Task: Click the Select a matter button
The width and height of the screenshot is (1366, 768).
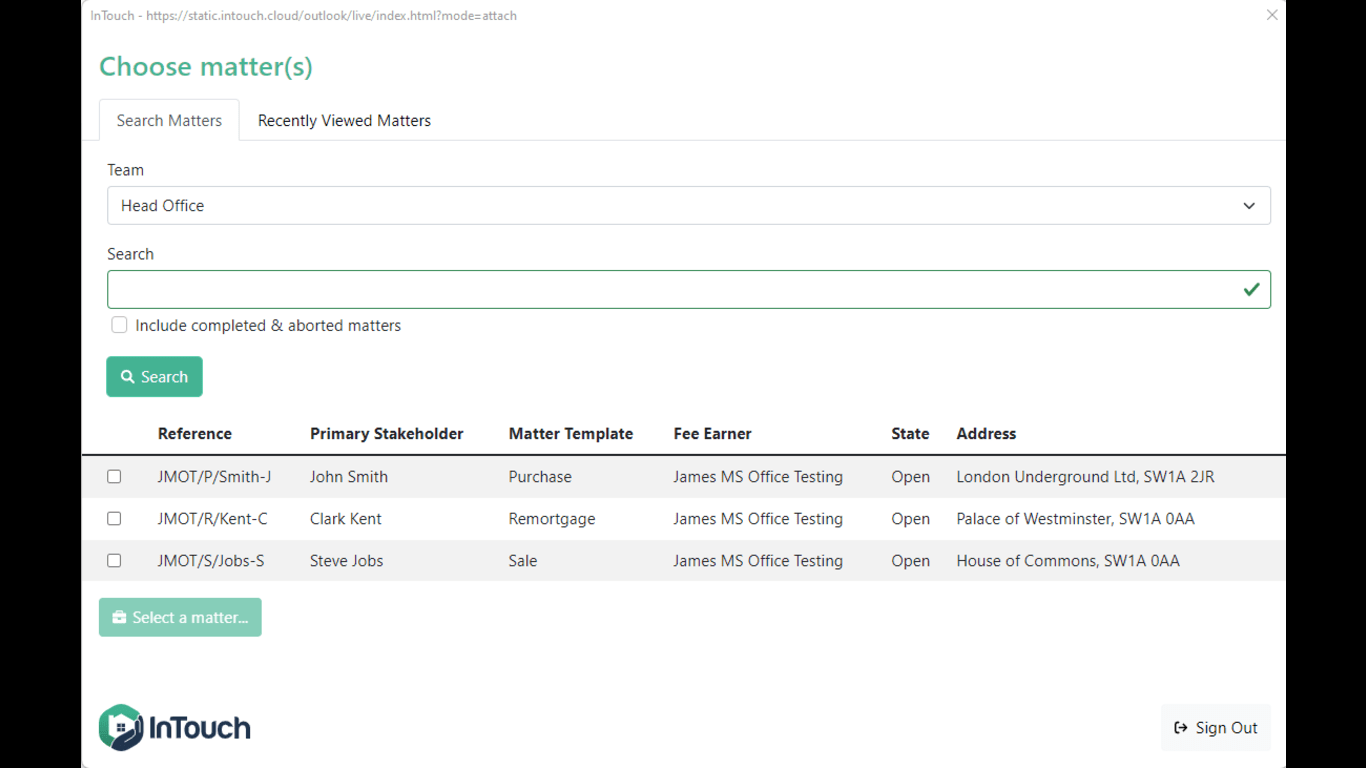Action: tap(180, 618)
